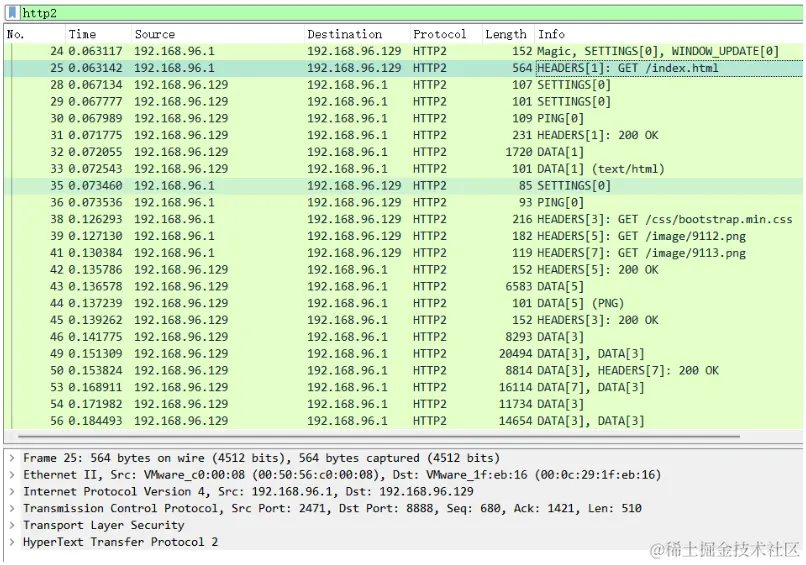This screenshot has width=806, height=565.
Task: Select packet 39 GET /image/9112.png
Action: [x=403, y=236]
